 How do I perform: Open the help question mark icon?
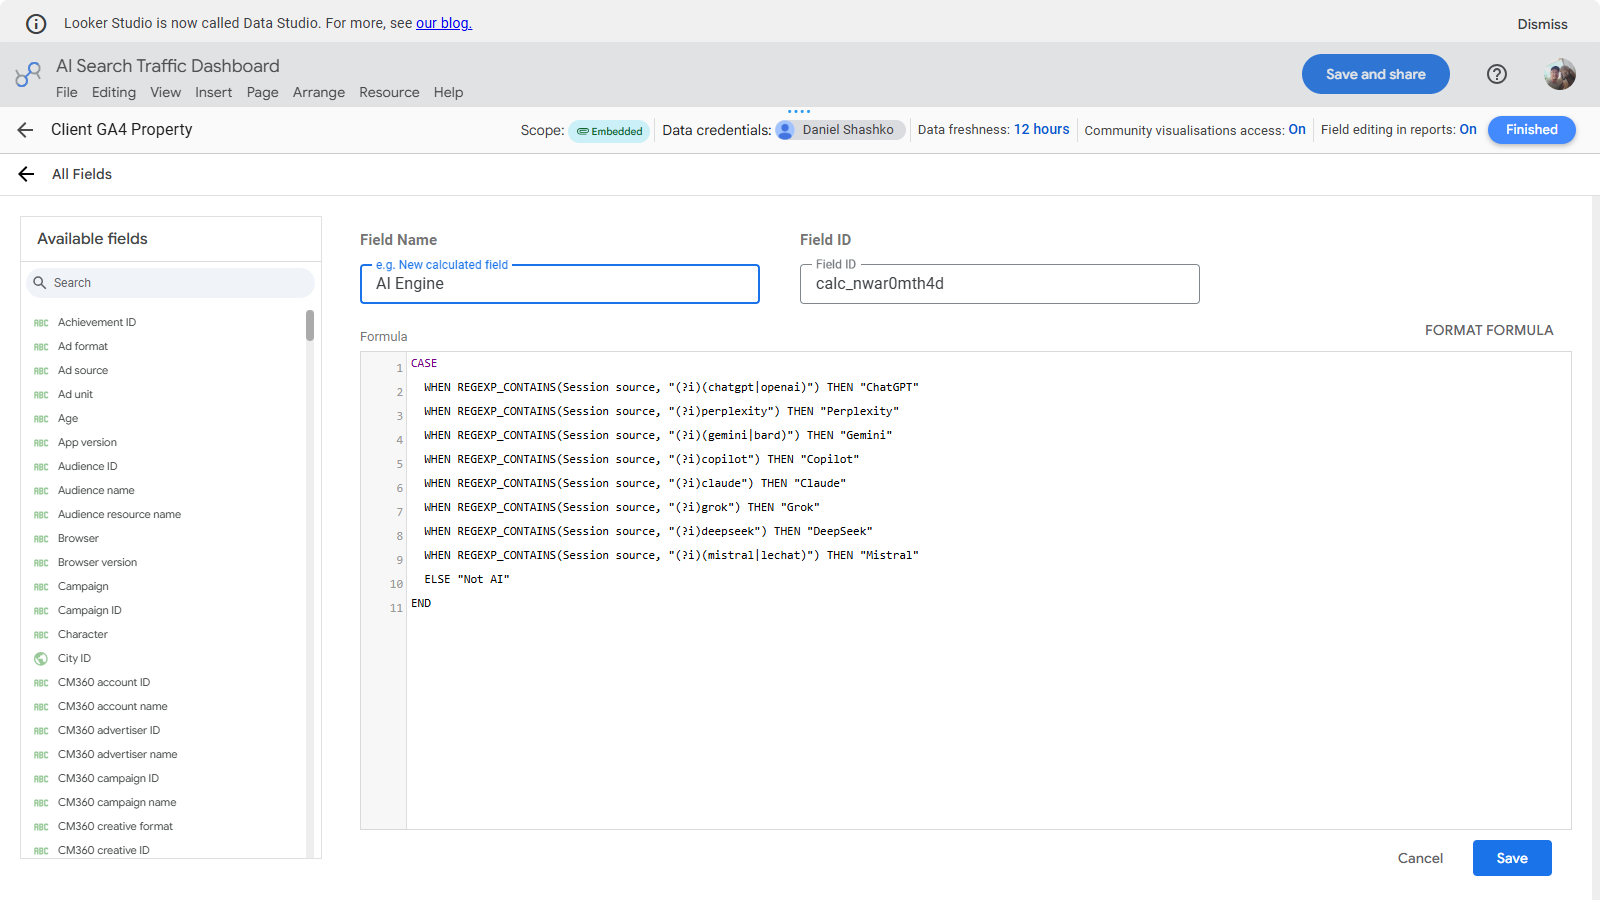1497,74
